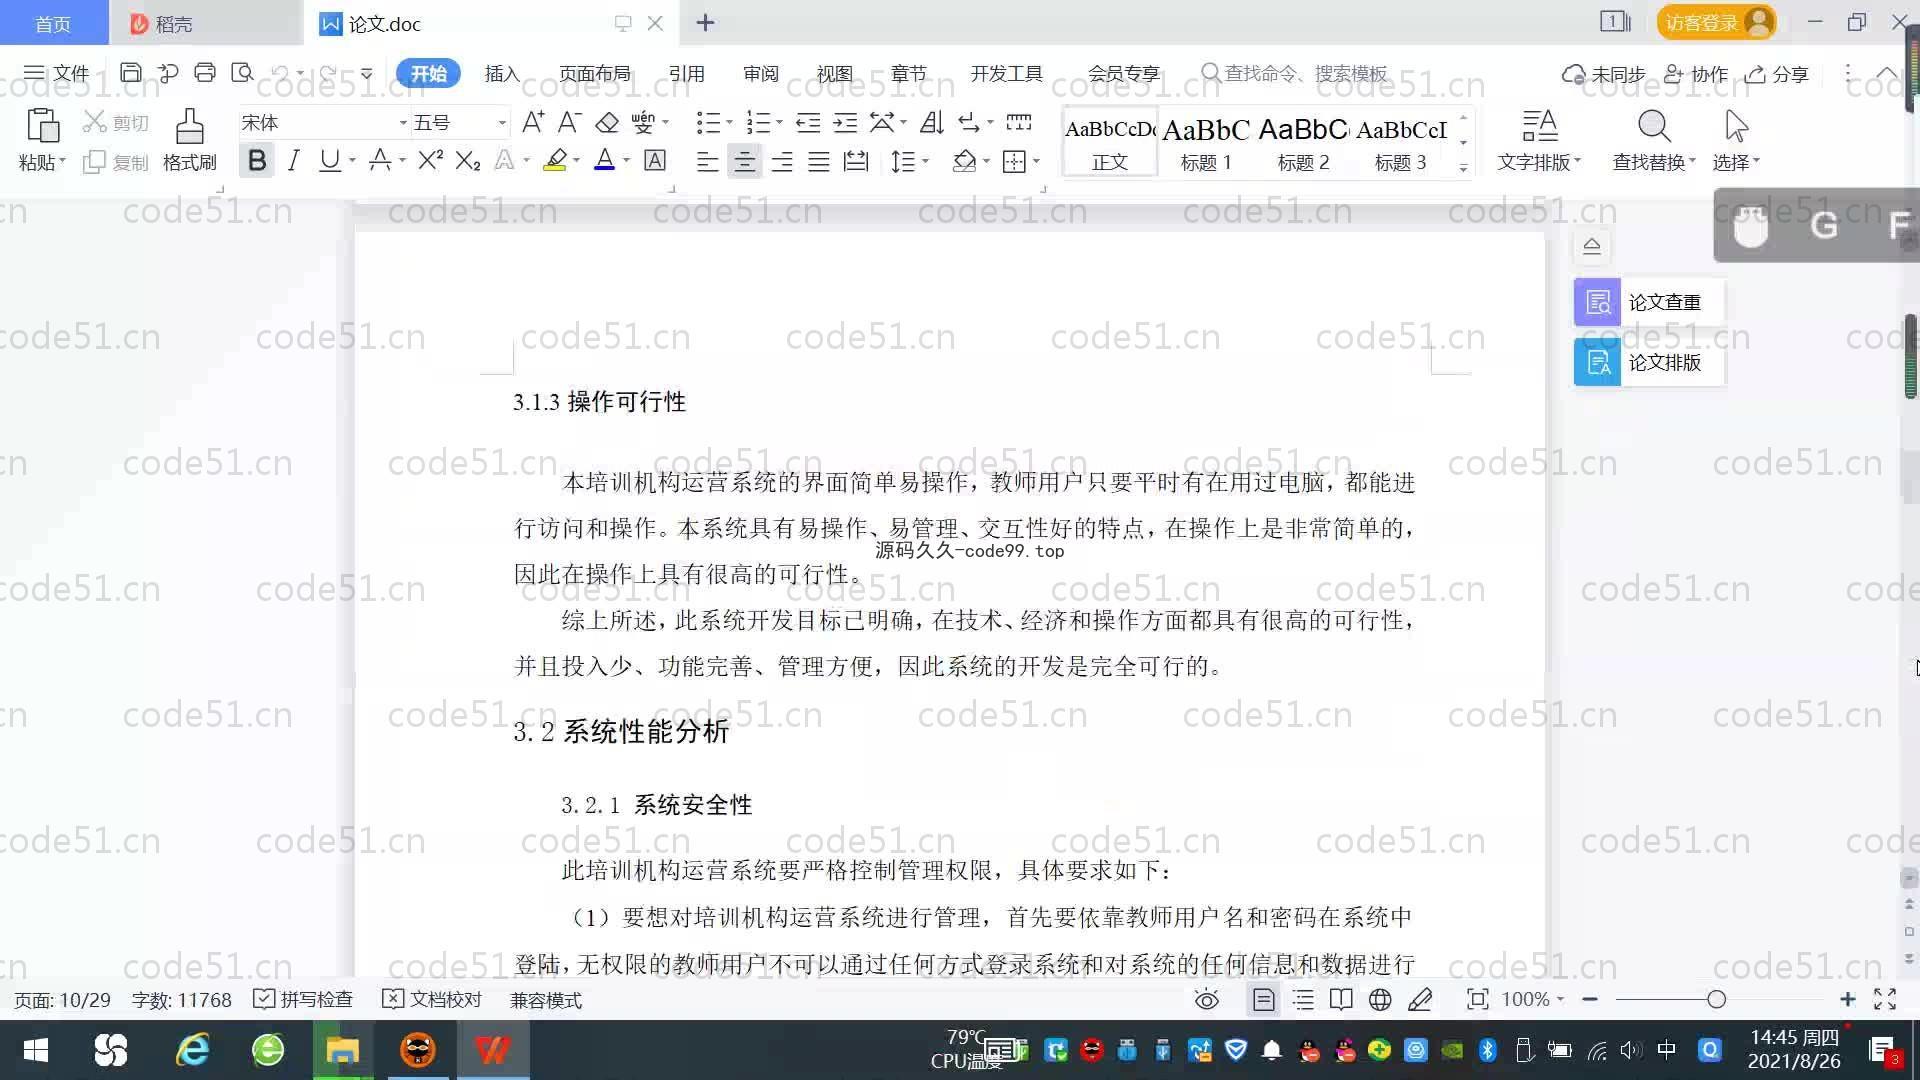Apply distributed alignment

point(856,161)
